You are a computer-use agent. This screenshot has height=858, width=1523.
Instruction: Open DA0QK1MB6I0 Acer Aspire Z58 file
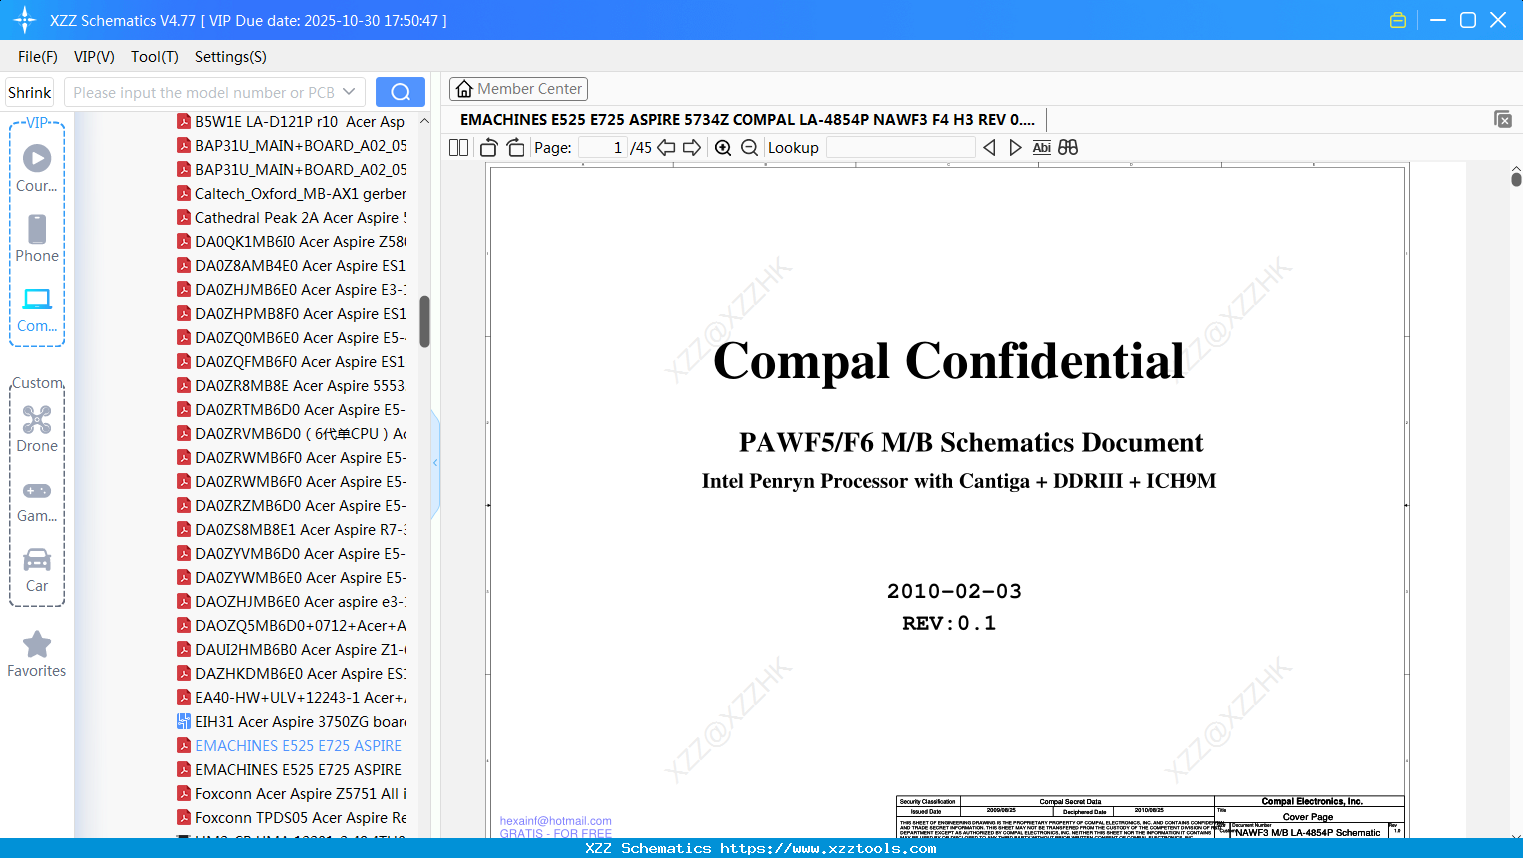pyautogui.click(x=291, y=242)
